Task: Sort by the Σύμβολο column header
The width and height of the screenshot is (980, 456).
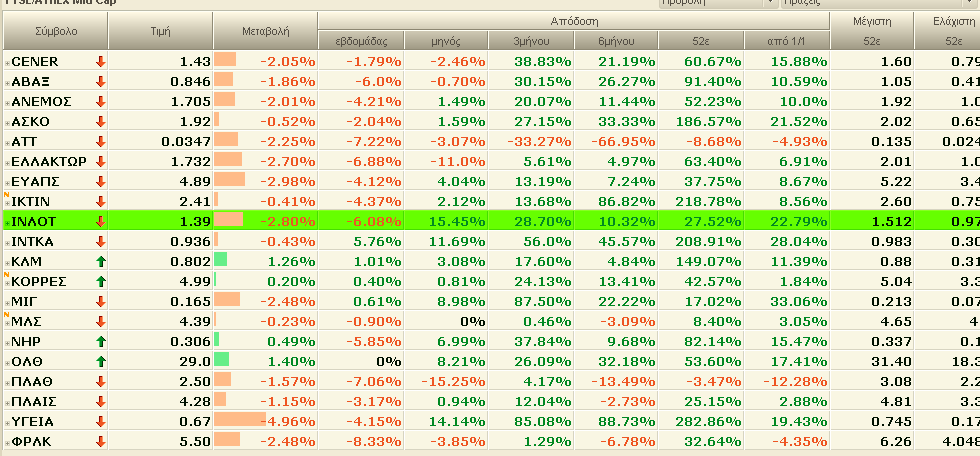Action: pos(56,31)
